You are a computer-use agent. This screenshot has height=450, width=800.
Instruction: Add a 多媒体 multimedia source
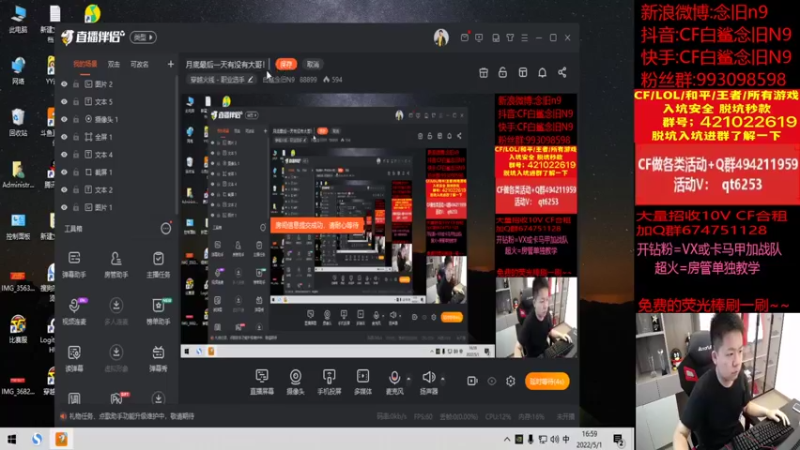point(363,382)
